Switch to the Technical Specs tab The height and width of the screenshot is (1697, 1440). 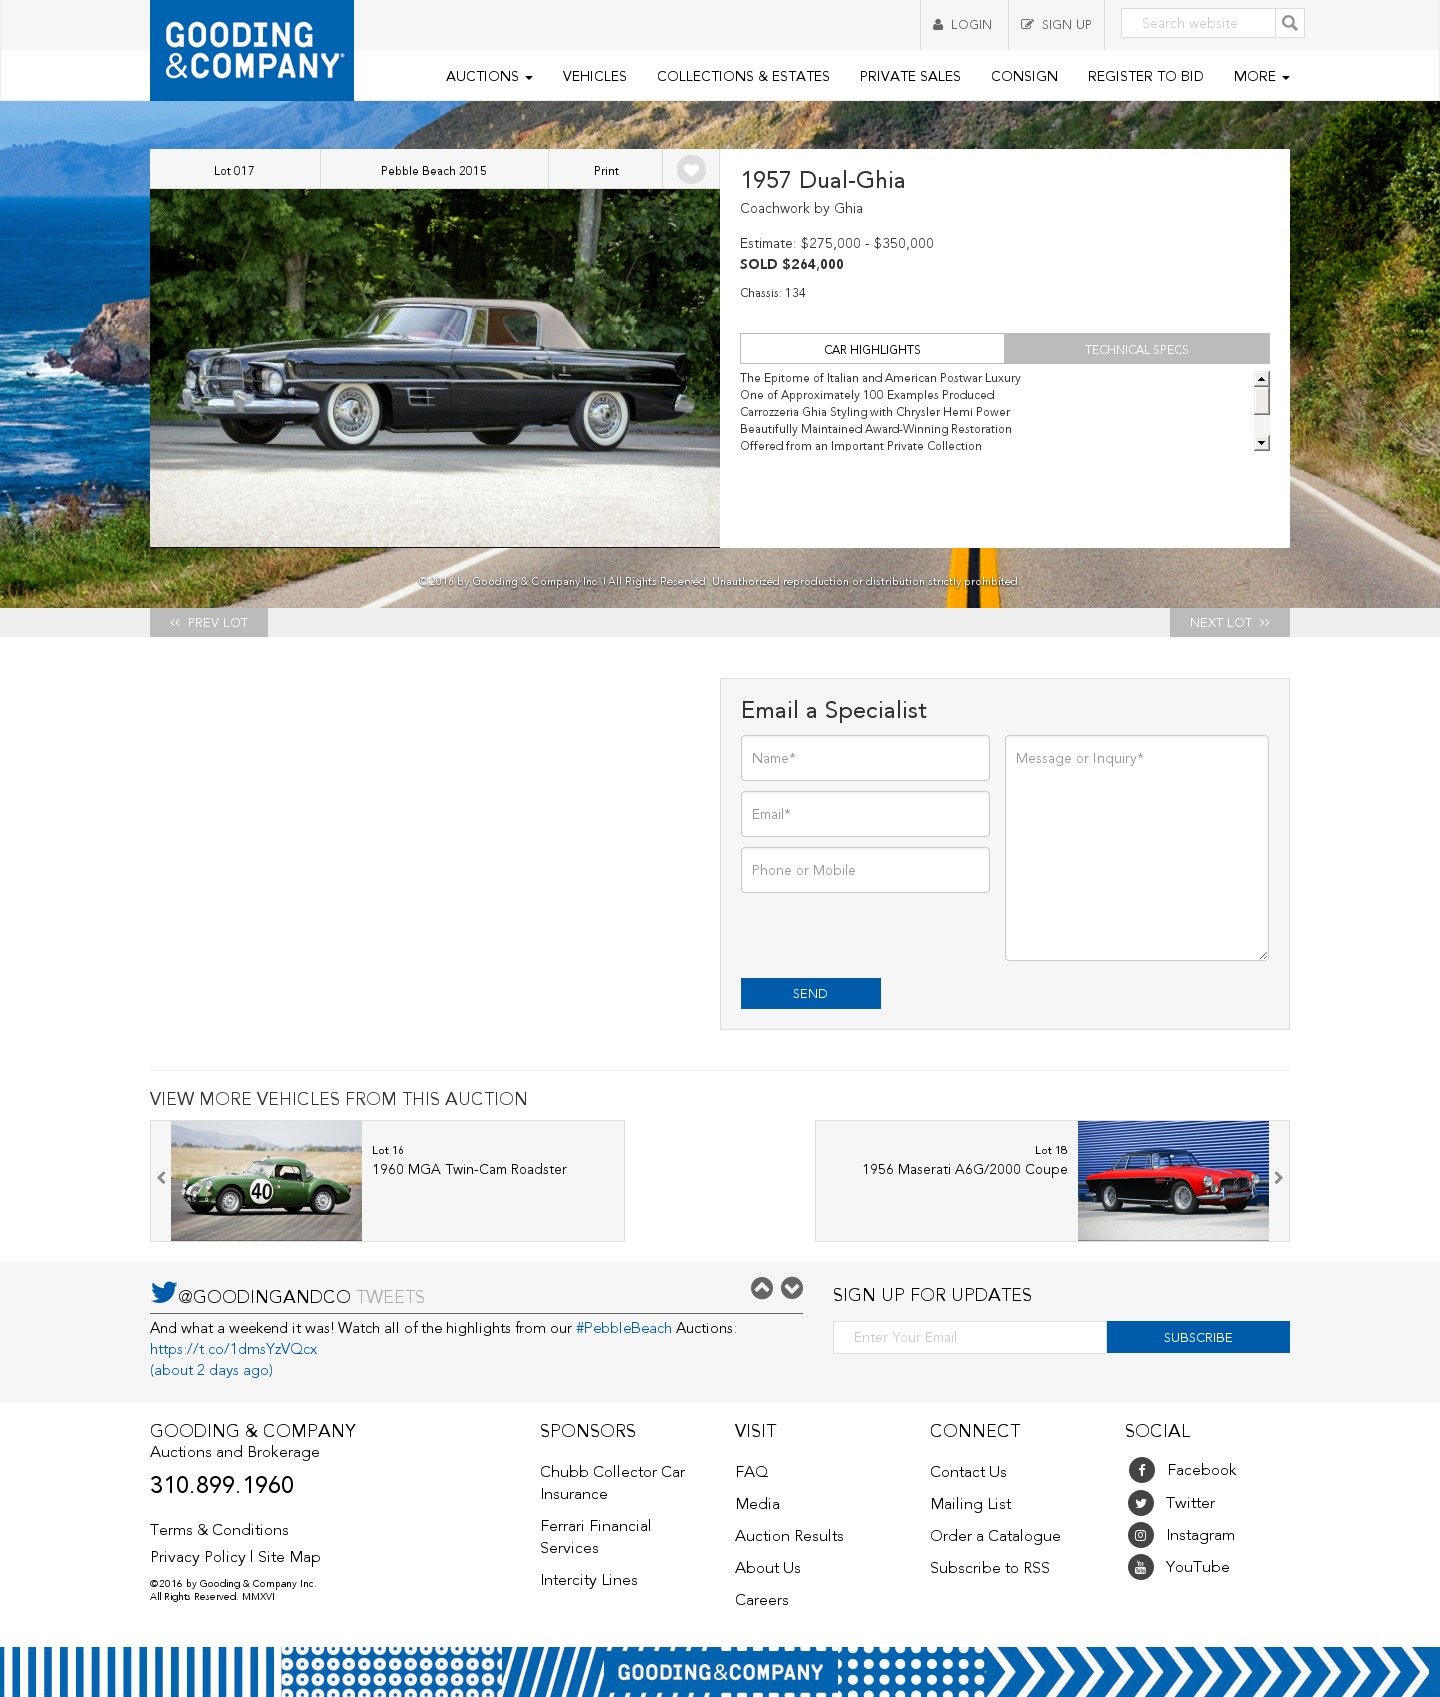(x=1137, y=349)
